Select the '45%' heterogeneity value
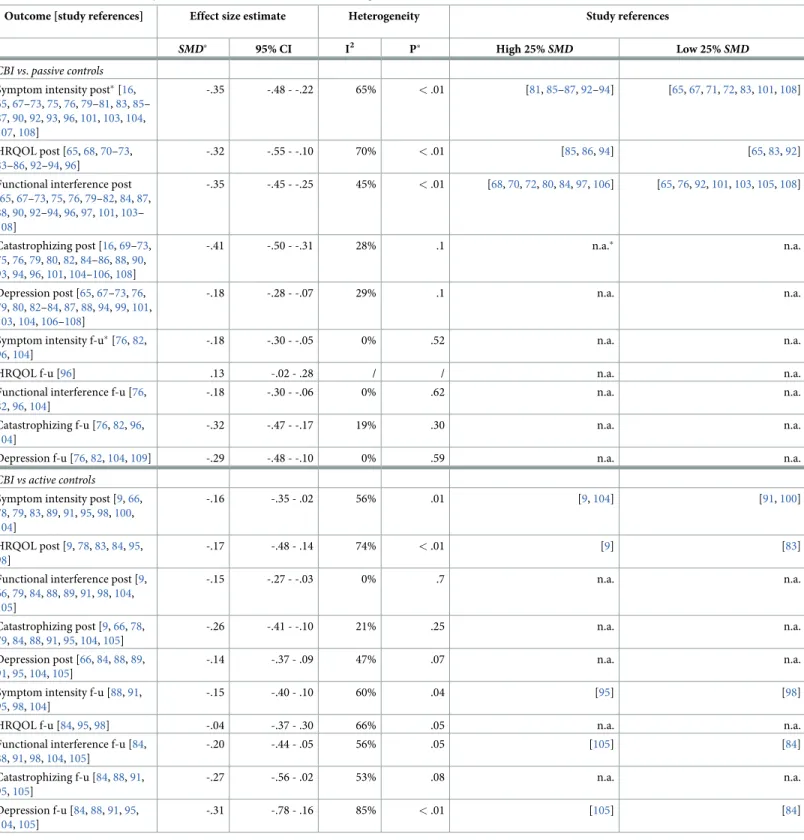804x840 pixels. (x=366, y=184)
